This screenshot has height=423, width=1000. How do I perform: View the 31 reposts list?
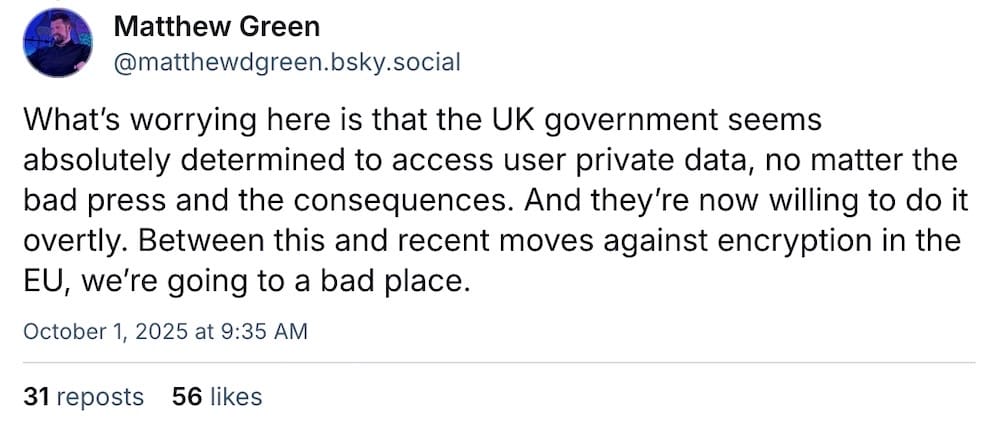pyautogui.click(x=83, y=397)
